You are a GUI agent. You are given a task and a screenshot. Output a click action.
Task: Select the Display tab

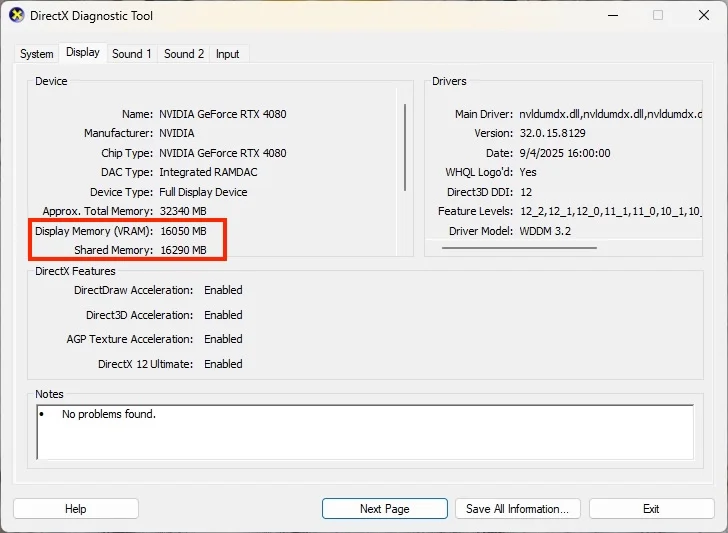tap(83, 52)
